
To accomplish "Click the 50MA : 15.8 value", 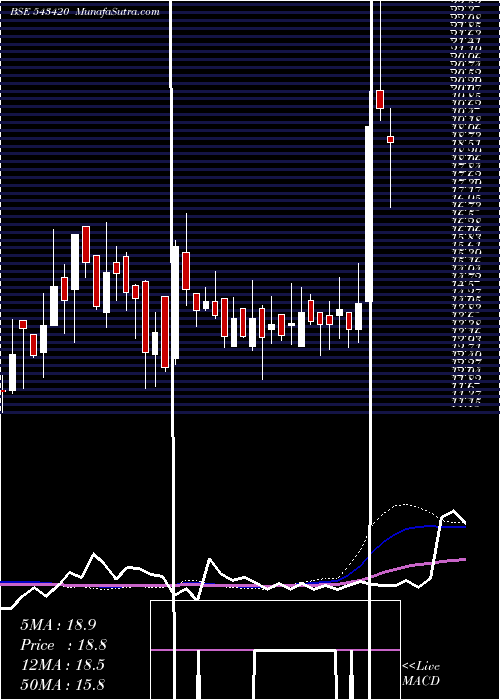I will tap(62, 684).
